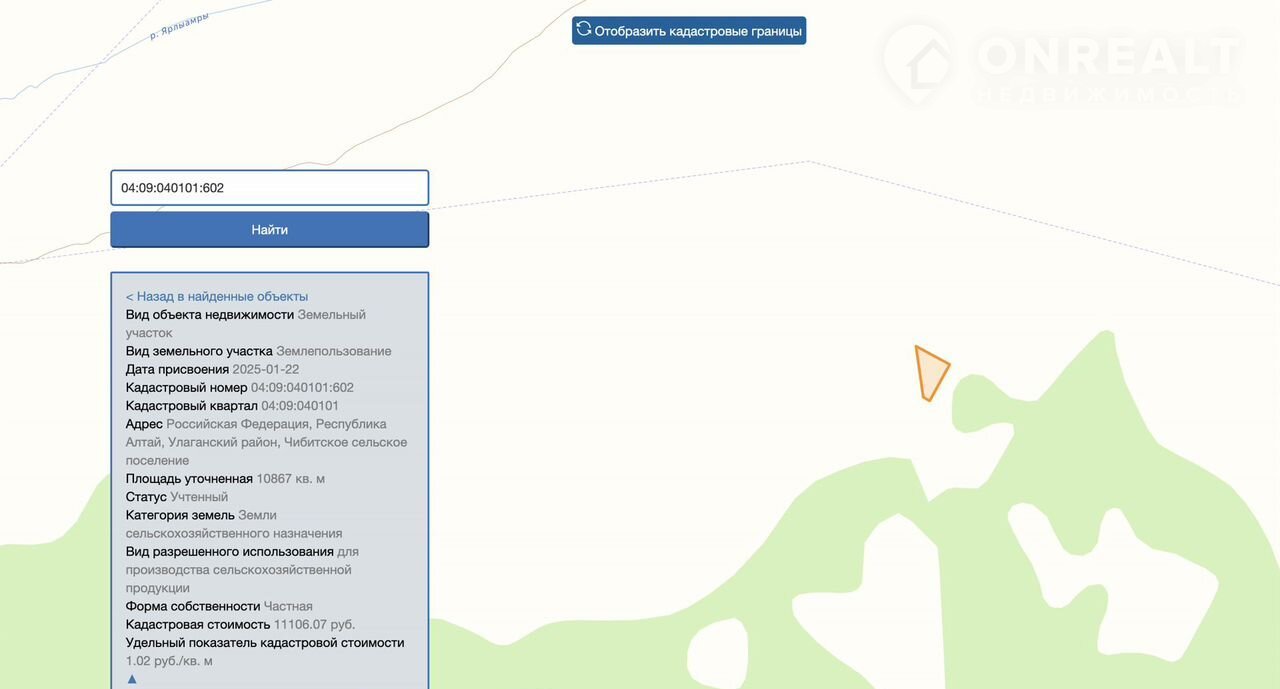Click the 'Статус Учтенный' row
Screen dimensions: 1280x689
[x=177, y=497]
